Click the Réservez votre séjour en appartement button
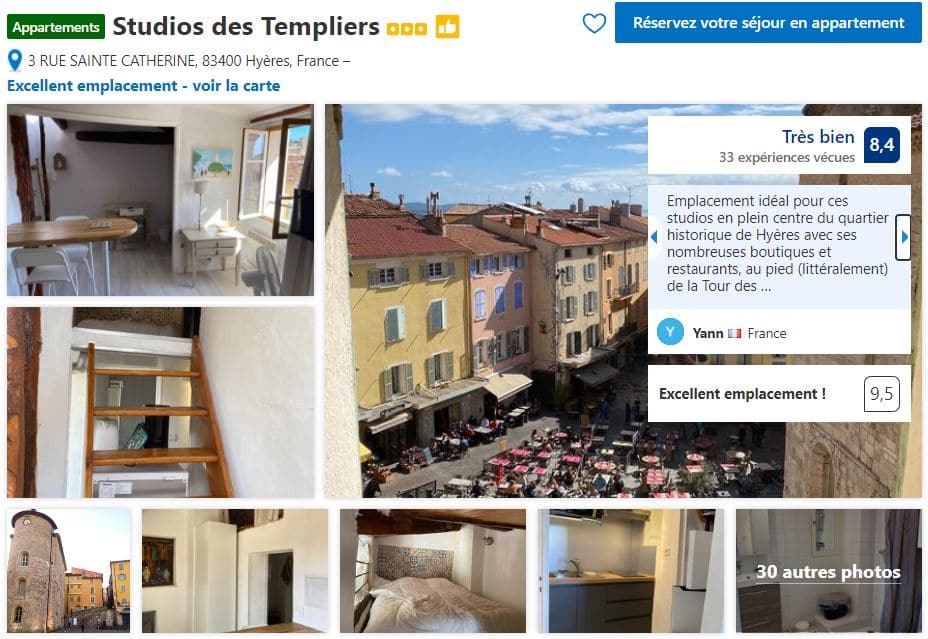The width and height of the screenshot is (928, 639). (x=768, y=22)
